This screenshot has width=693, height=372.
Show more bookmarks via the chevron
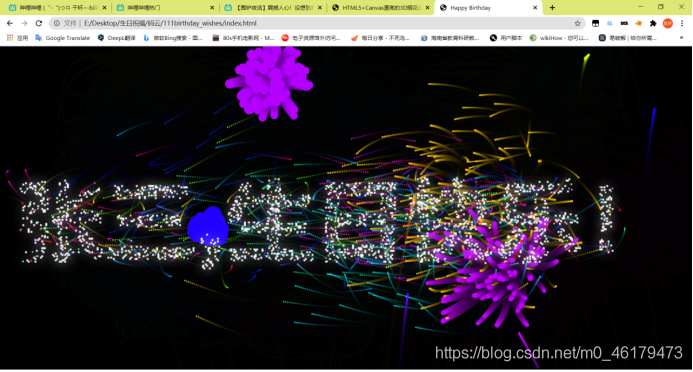pos(682,38)
